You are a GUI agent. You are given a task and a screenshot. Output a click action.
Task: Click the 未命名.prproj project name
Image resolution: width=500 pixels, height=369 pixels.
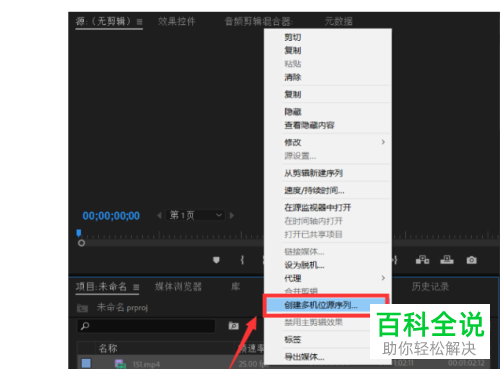122,307
